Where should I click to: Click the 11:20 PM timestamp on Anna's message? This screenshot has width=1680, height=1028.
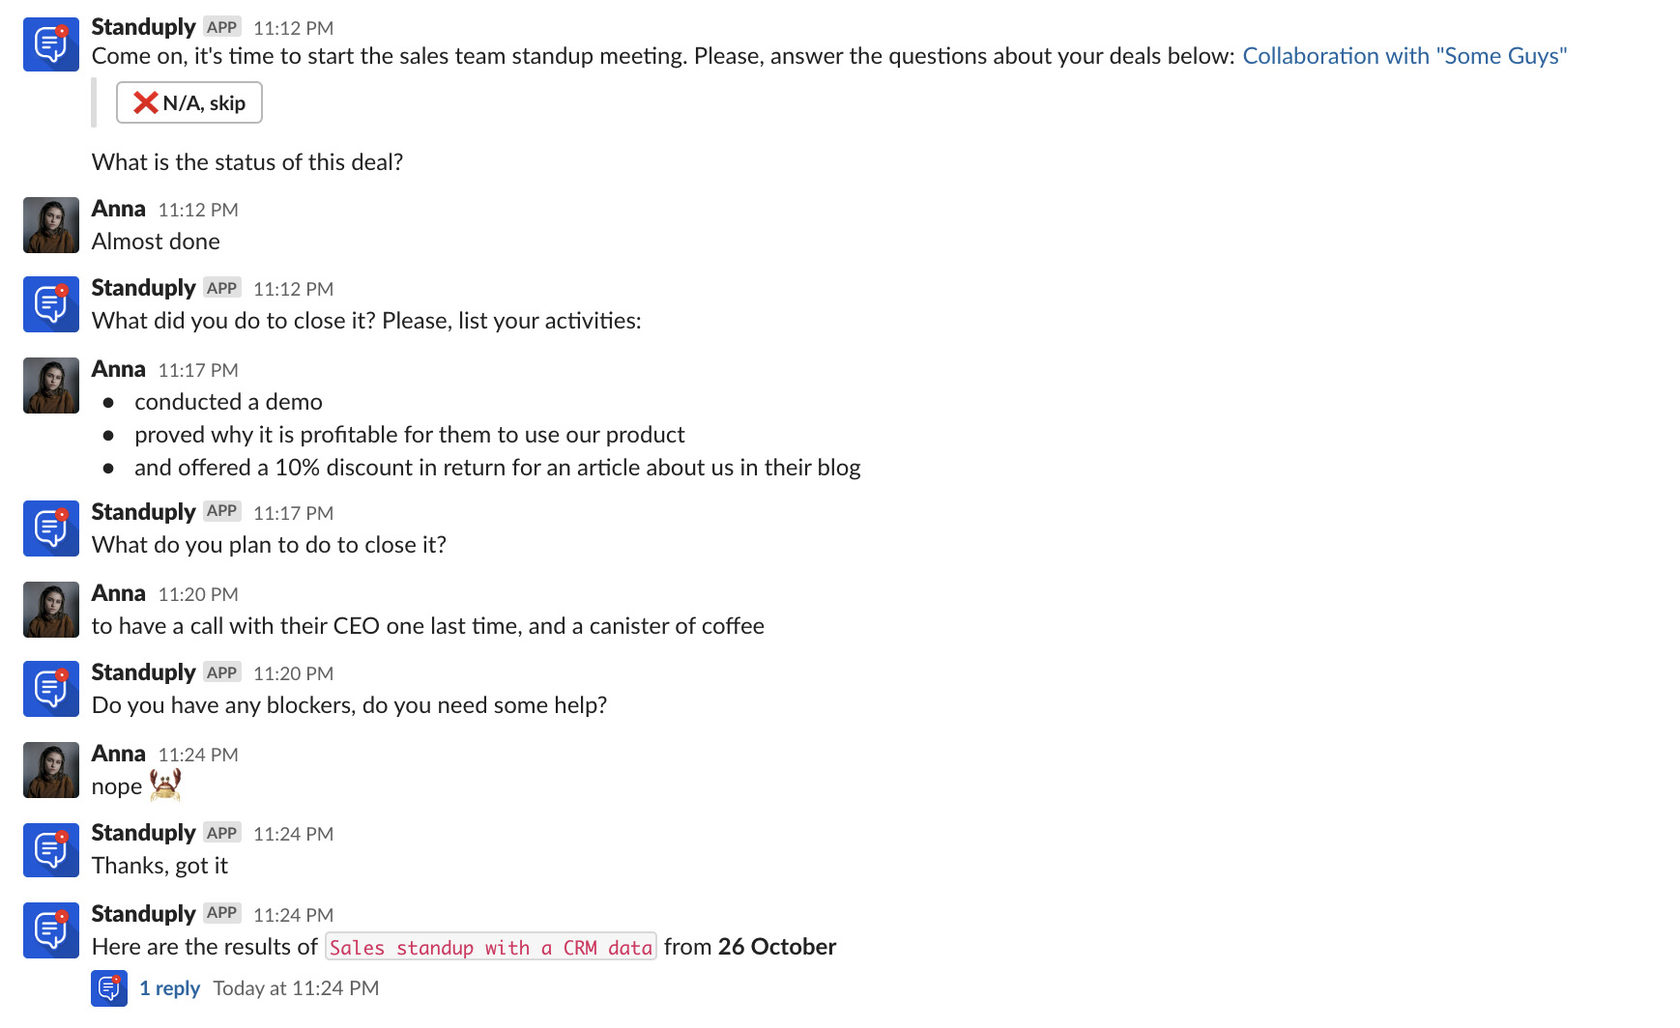(198, 595)
